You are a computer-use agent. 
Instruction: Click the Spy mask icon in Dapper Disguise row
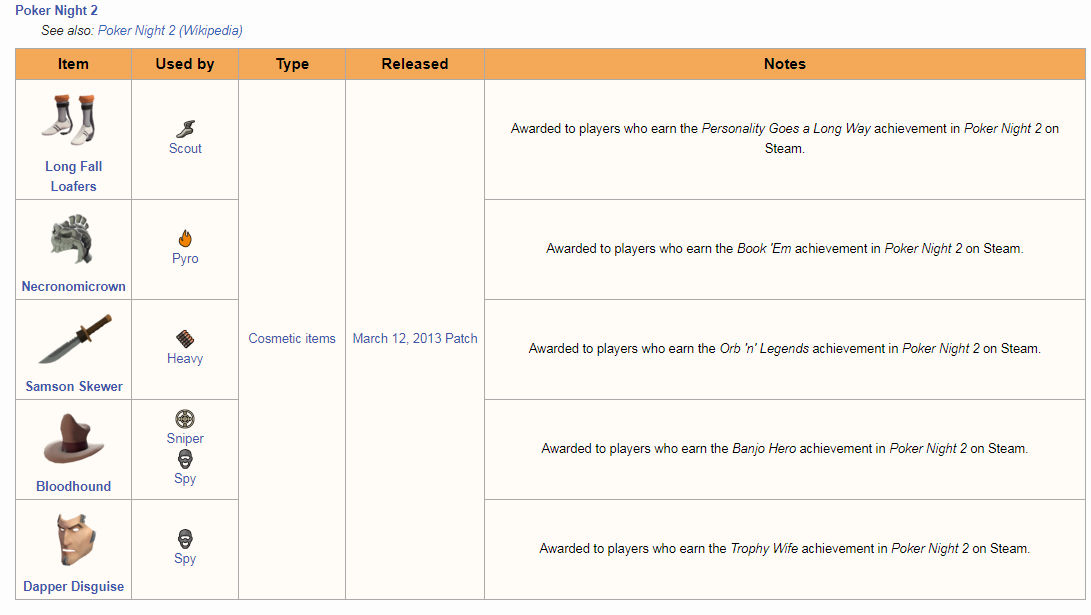(185, 538)
